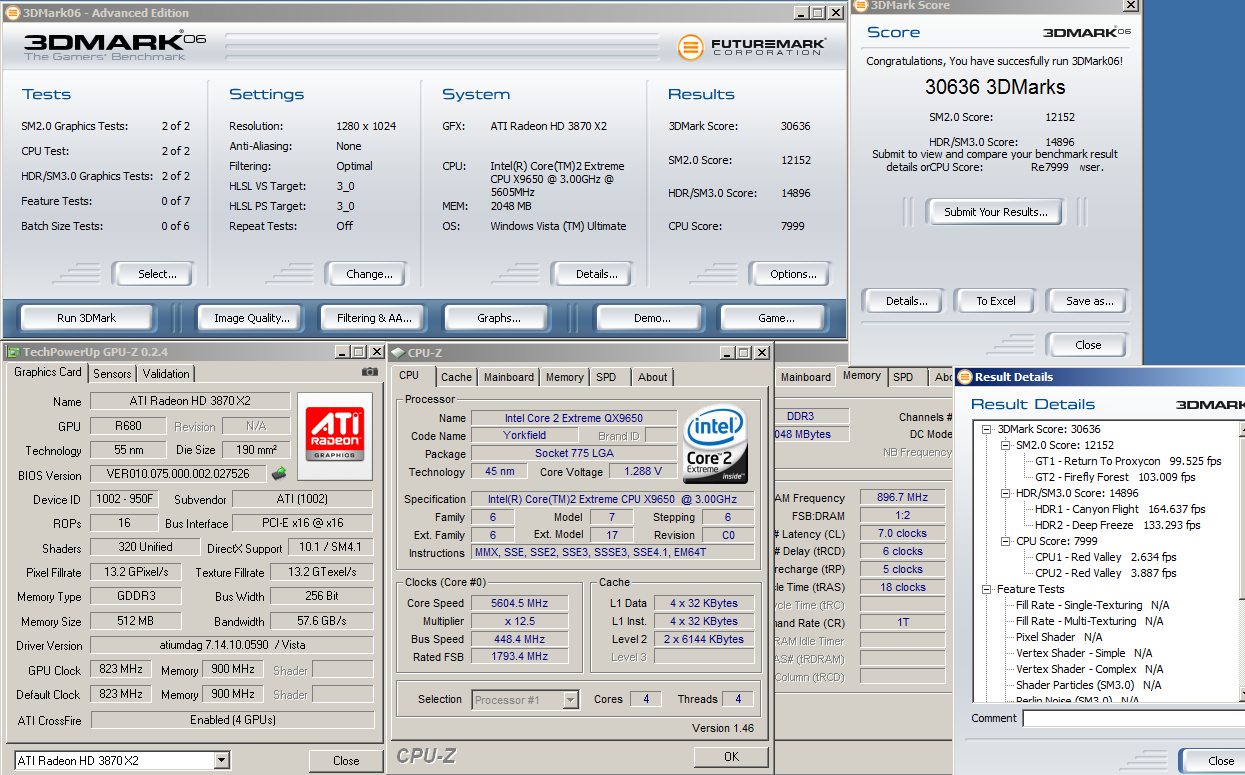Image resolution: width=1245 pixels, height=775 pixels.
Task: Click GPU-Z title bar application icon
Action: coord(13,352)
